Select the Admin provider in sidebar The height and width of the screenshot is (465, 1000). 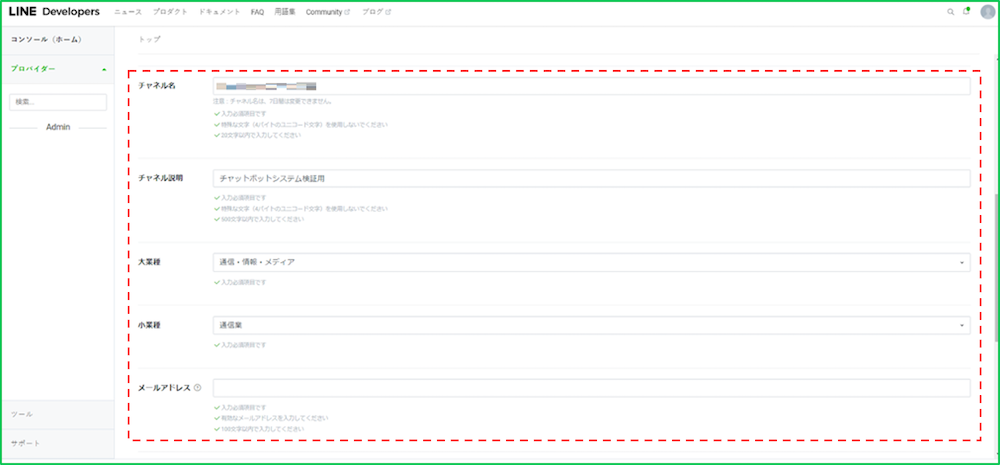coord(58,127)
